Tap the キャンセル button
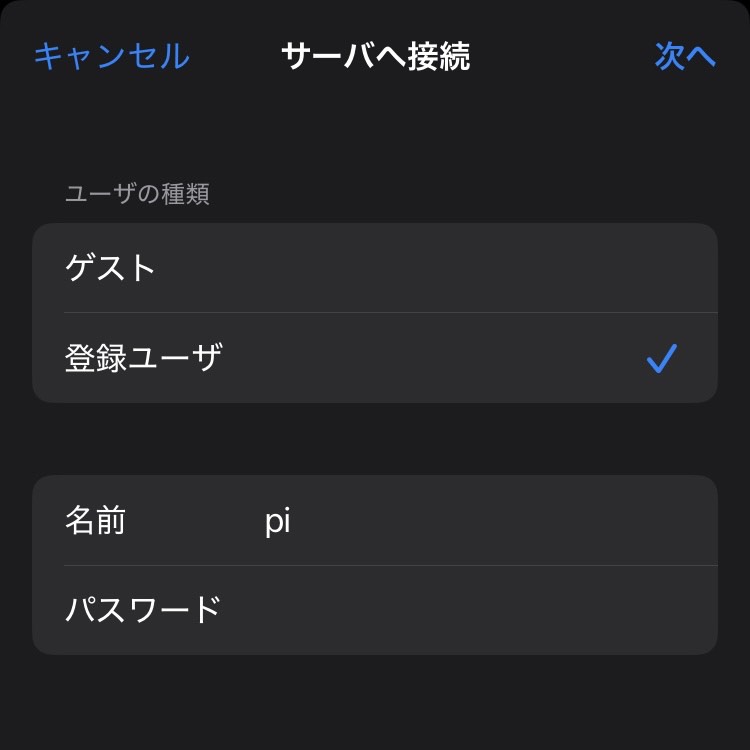Screen dimensions: 750x750 tap(112, 56)
